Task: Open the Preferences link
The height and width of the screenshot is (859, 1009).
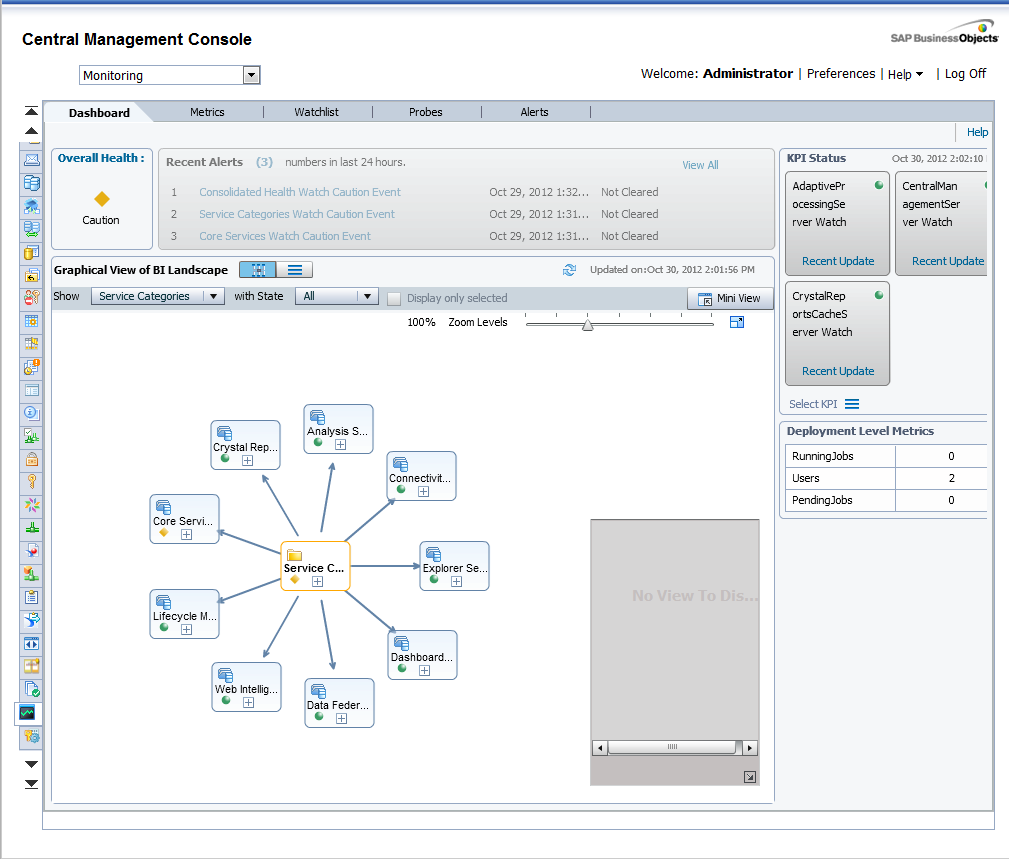Action: tap(840, 74)
